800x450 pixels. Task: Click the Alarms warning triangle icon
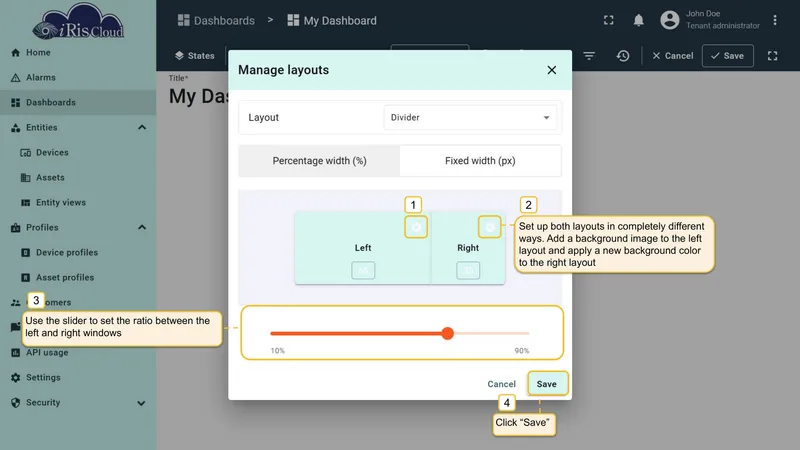[x=15, y=78]
